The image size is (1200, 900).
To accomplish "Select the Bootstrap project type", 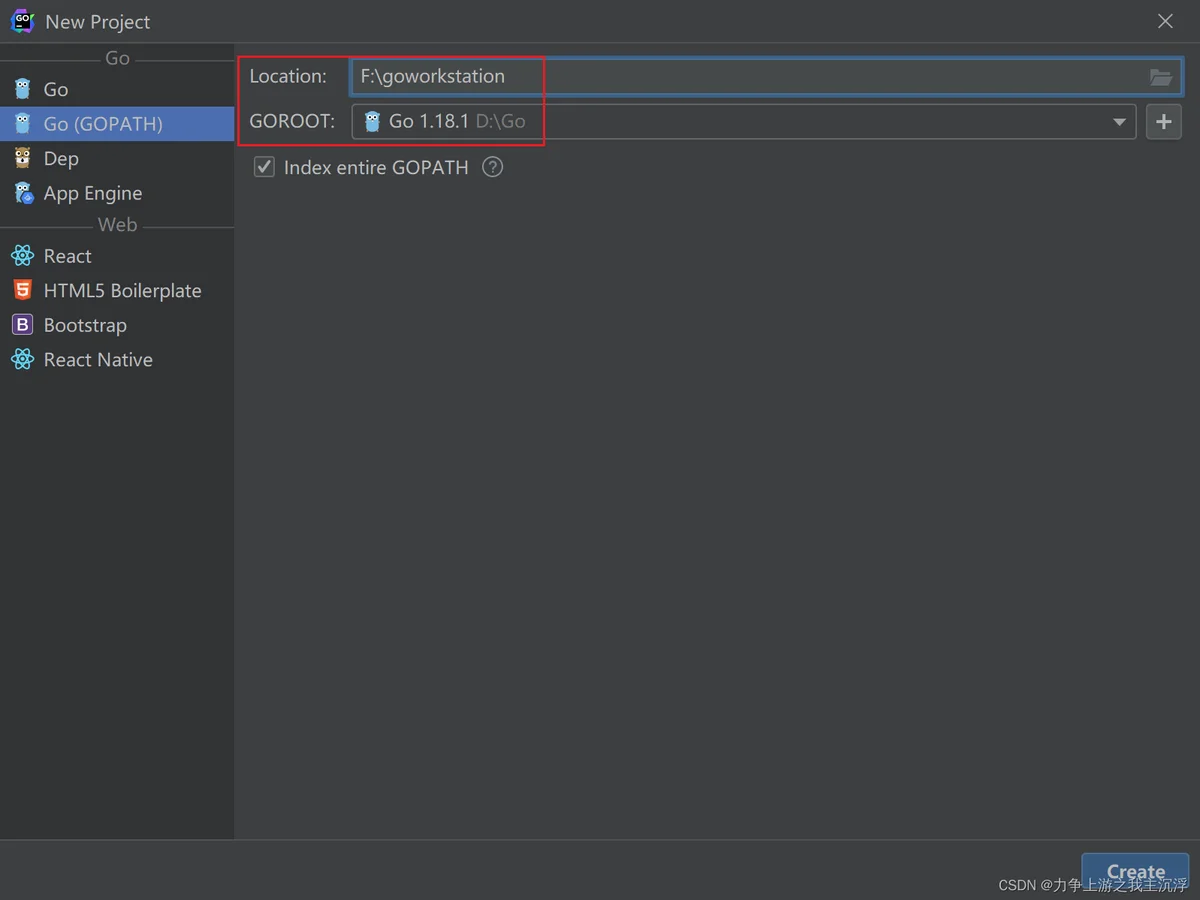I will click(x=117, y=325).
